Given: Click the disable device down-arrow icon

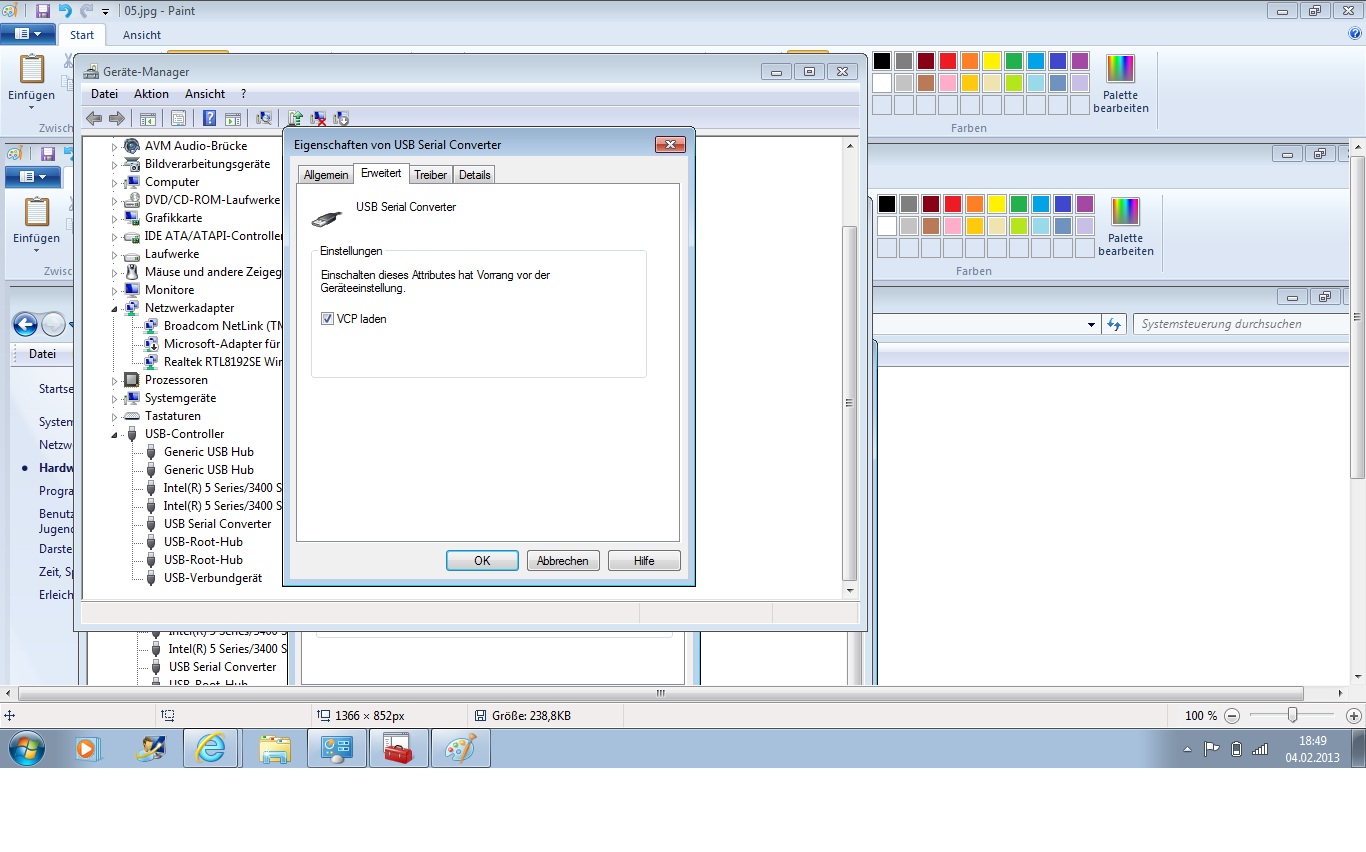Looking at the screenshot, I should point(341,118).
